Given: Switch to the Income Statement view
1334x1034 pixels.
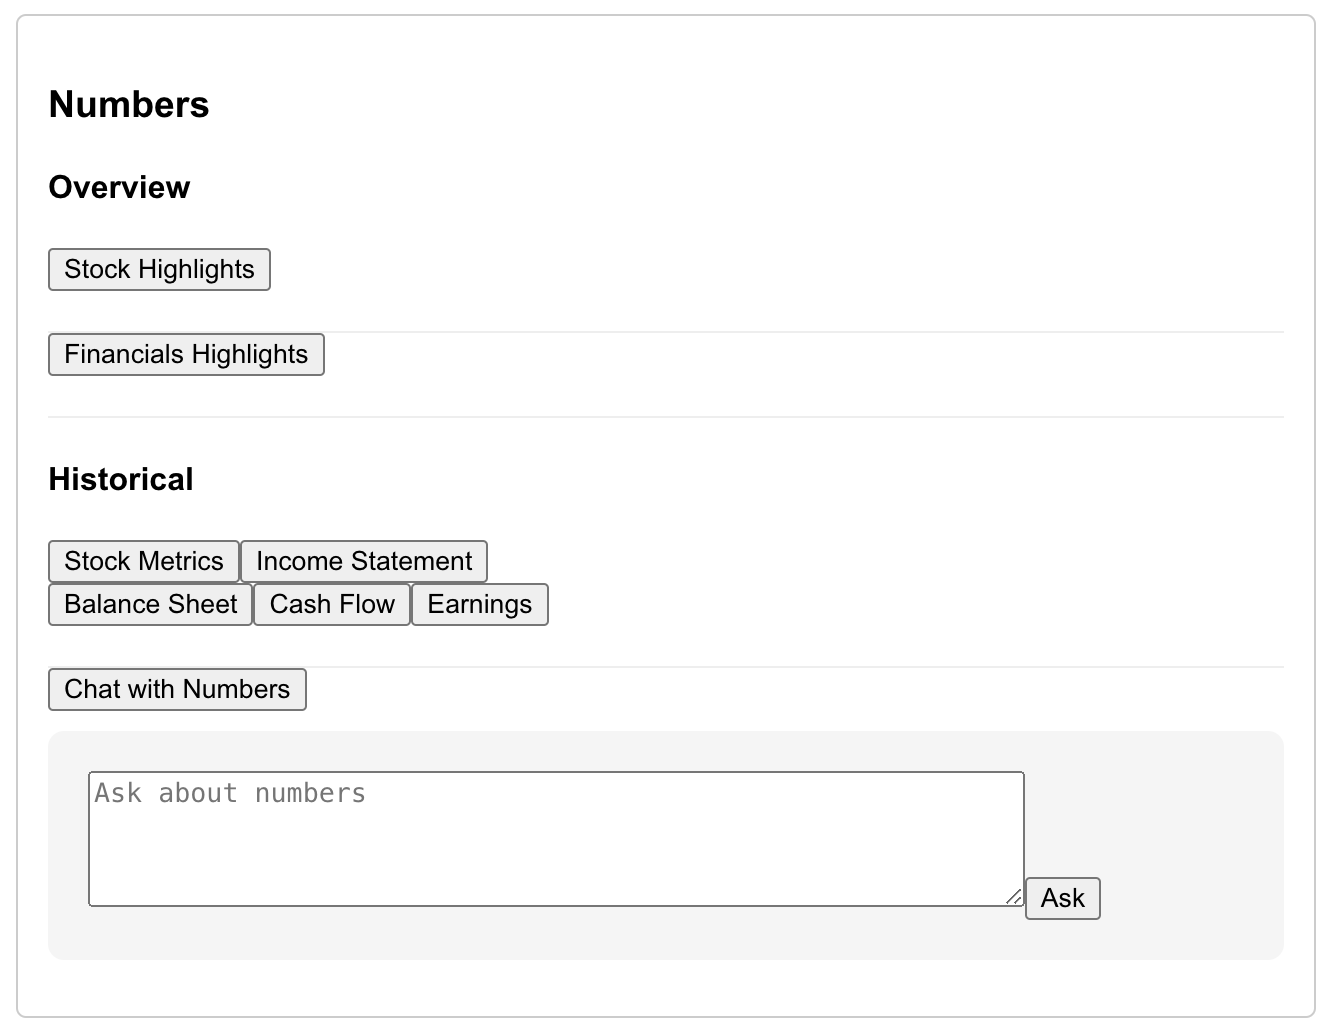Looking at the screenshot, I should 364,562.
